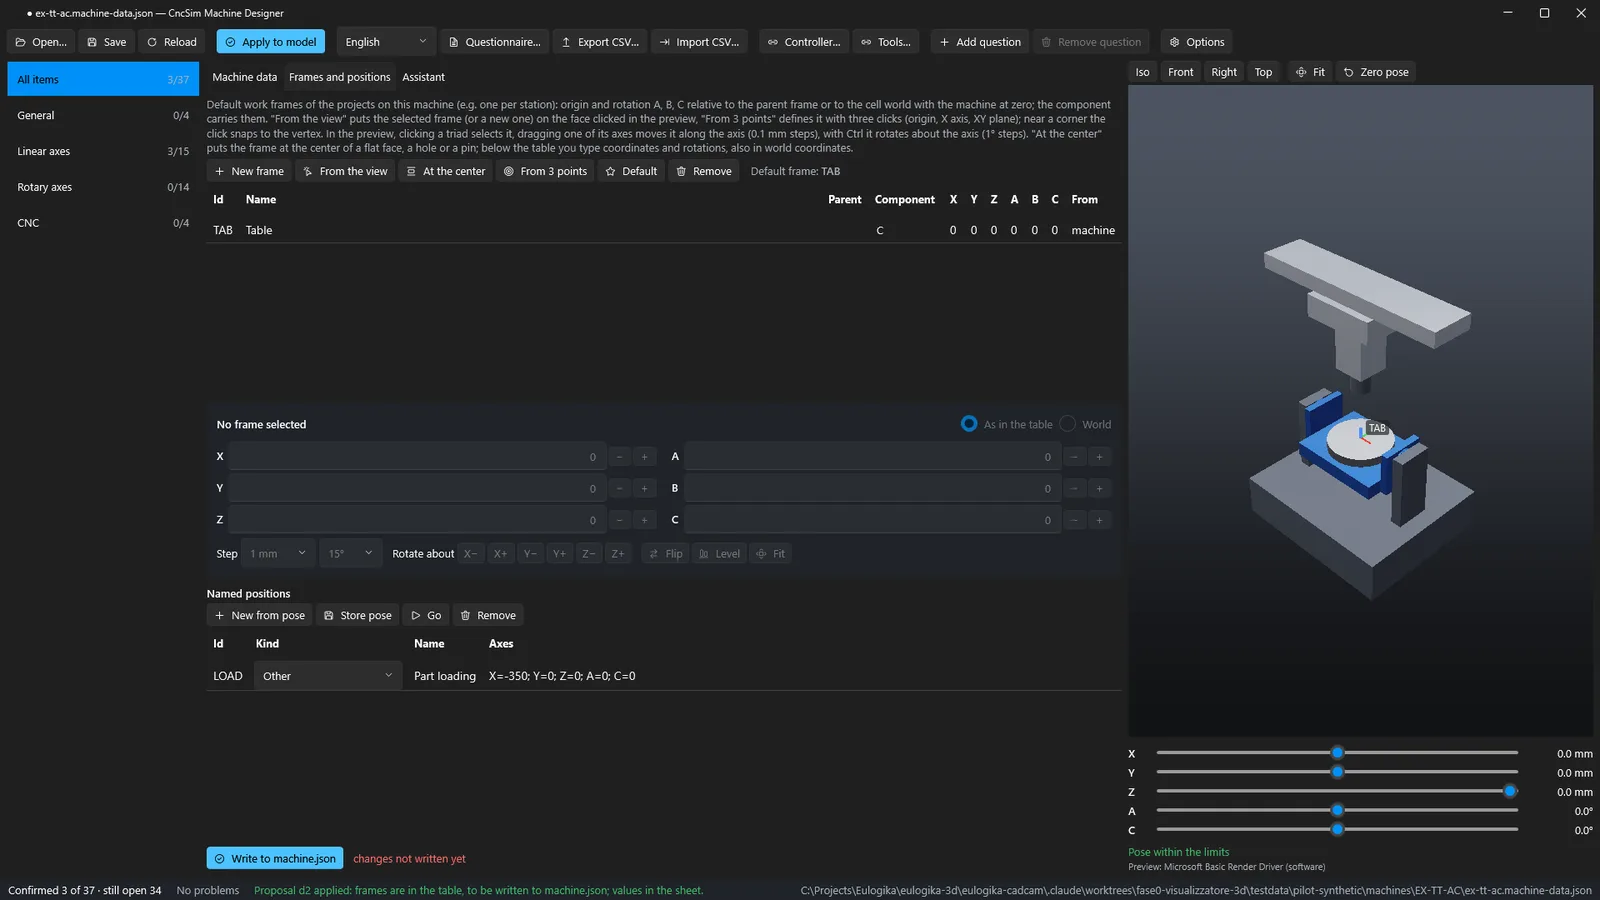The image size is (1600, 900).
Task: Select the World coordinates radio
Action: 1068,424
